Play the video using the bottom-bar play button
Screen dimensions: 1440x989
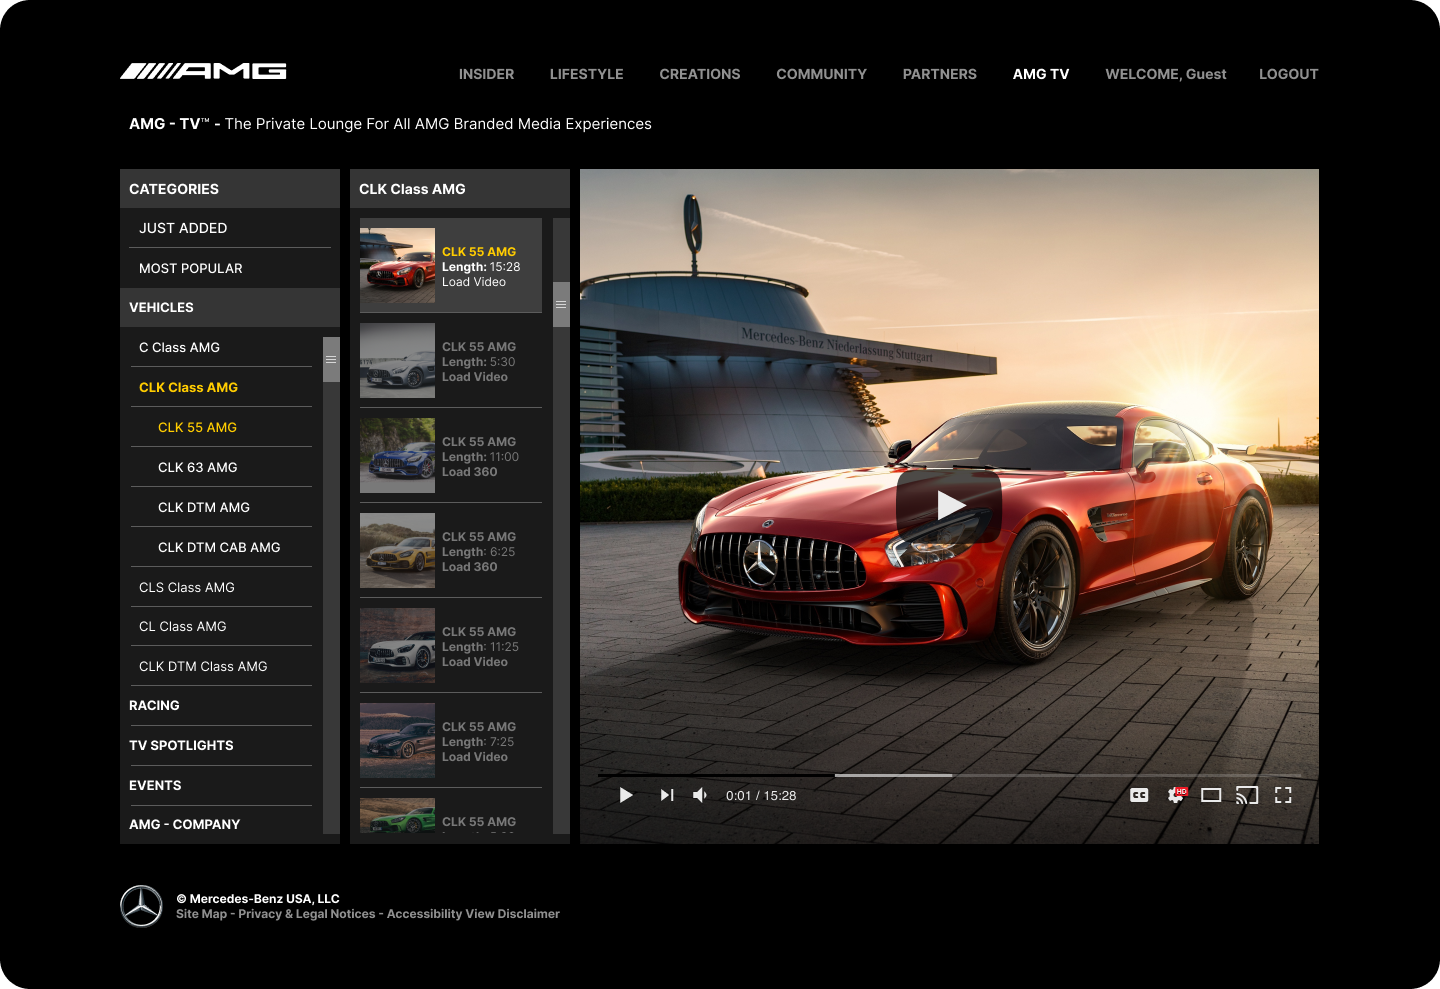pos(626,795)
